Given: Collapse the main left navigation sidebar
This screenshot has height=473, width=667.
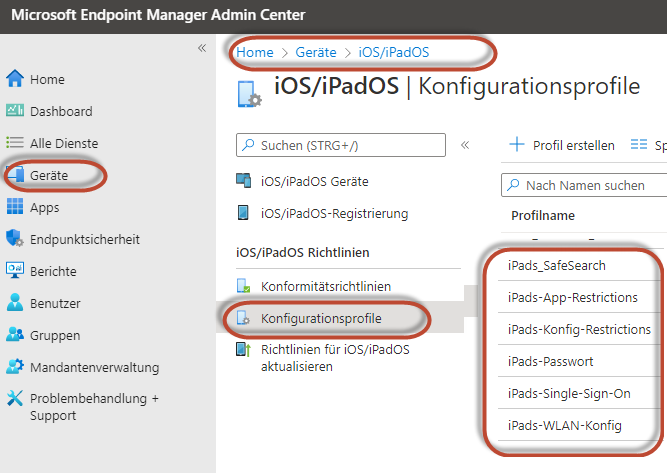Looking at the screenshot, I should [201, 48].
